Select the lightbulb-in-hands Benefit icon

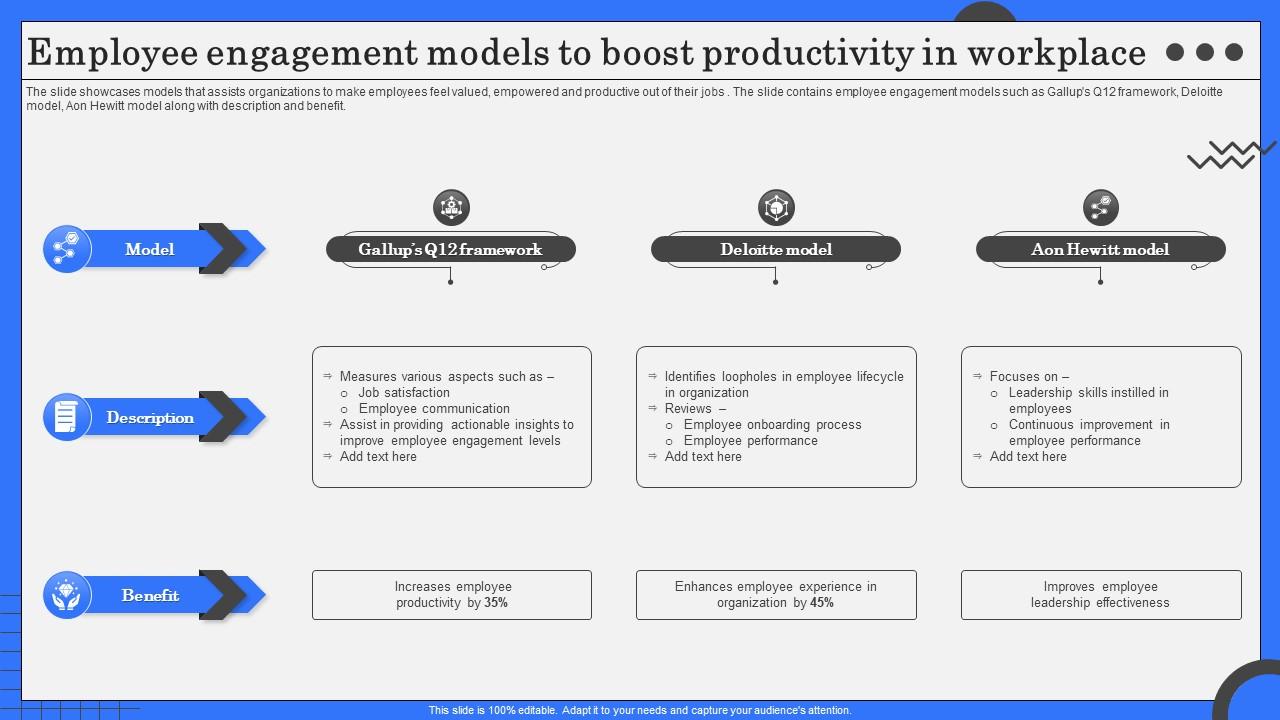click(66, 594)
